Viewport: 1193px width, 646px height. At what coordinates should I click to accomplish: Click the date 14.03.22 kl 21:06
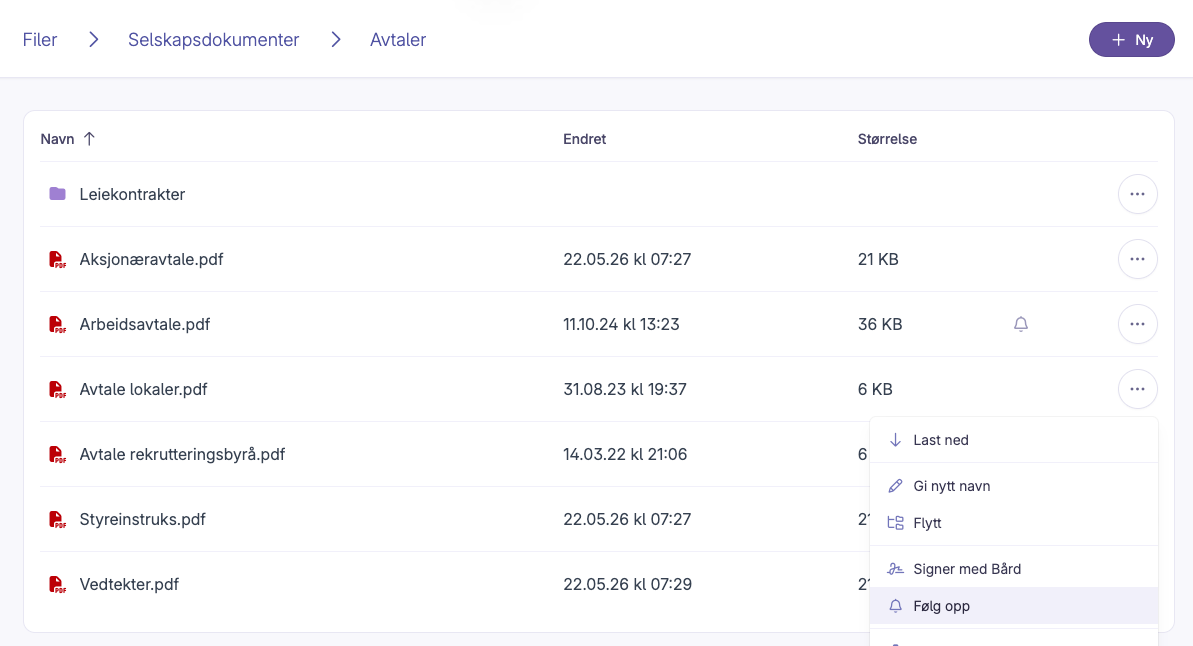pos(625,454)
